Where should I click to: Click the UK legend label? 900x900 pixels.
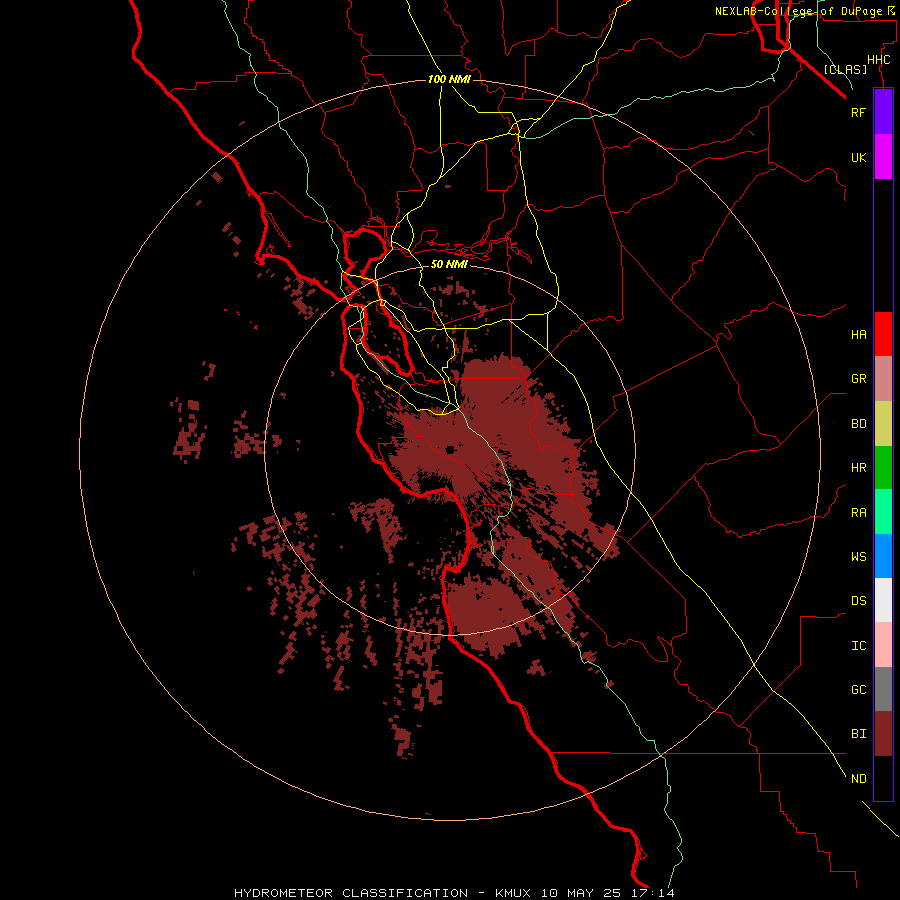858,157
